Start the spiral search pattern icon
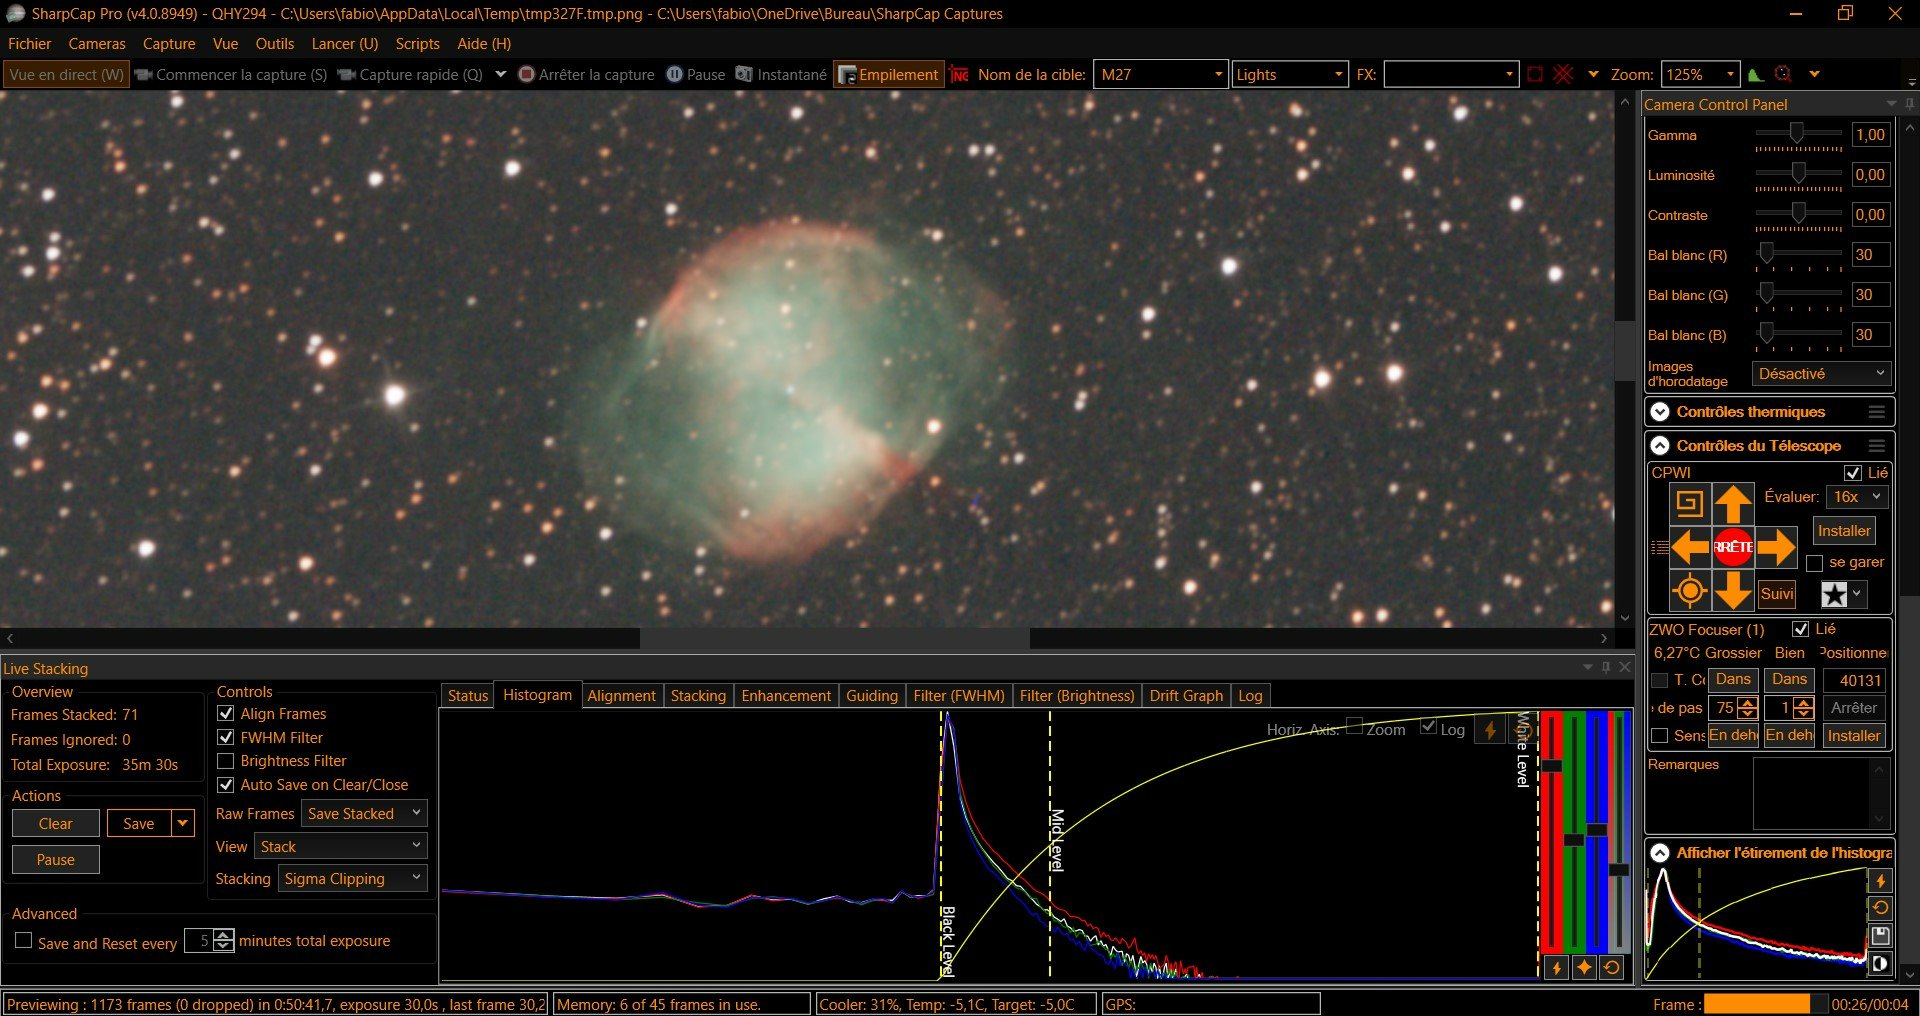The width and height of the screenshot is (1920, 1016). pyautogui.click(x=1690, y=503)
